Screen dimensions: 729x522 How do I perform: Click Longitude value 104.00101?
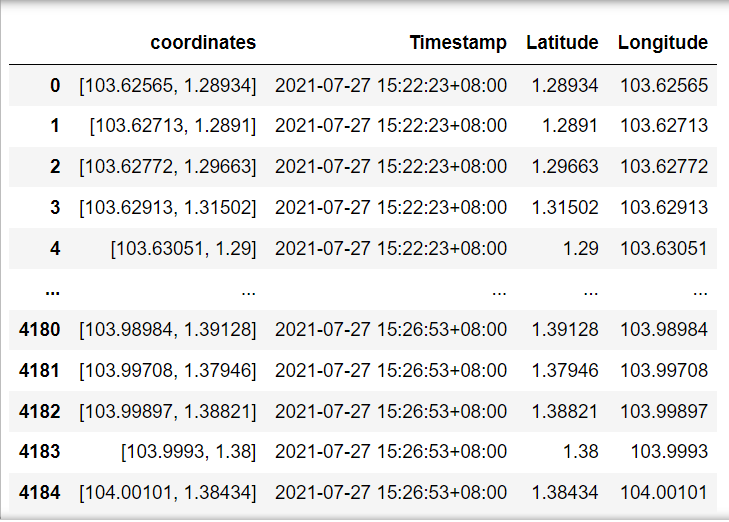point(664,492)
